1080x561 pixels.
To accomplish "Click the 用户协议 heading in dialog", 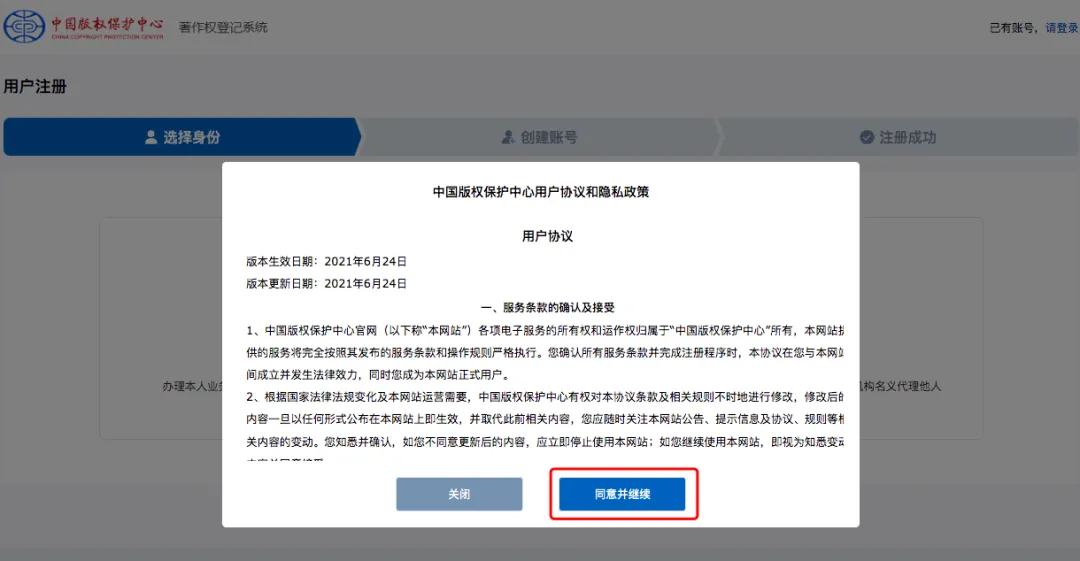I will [548, 236].
